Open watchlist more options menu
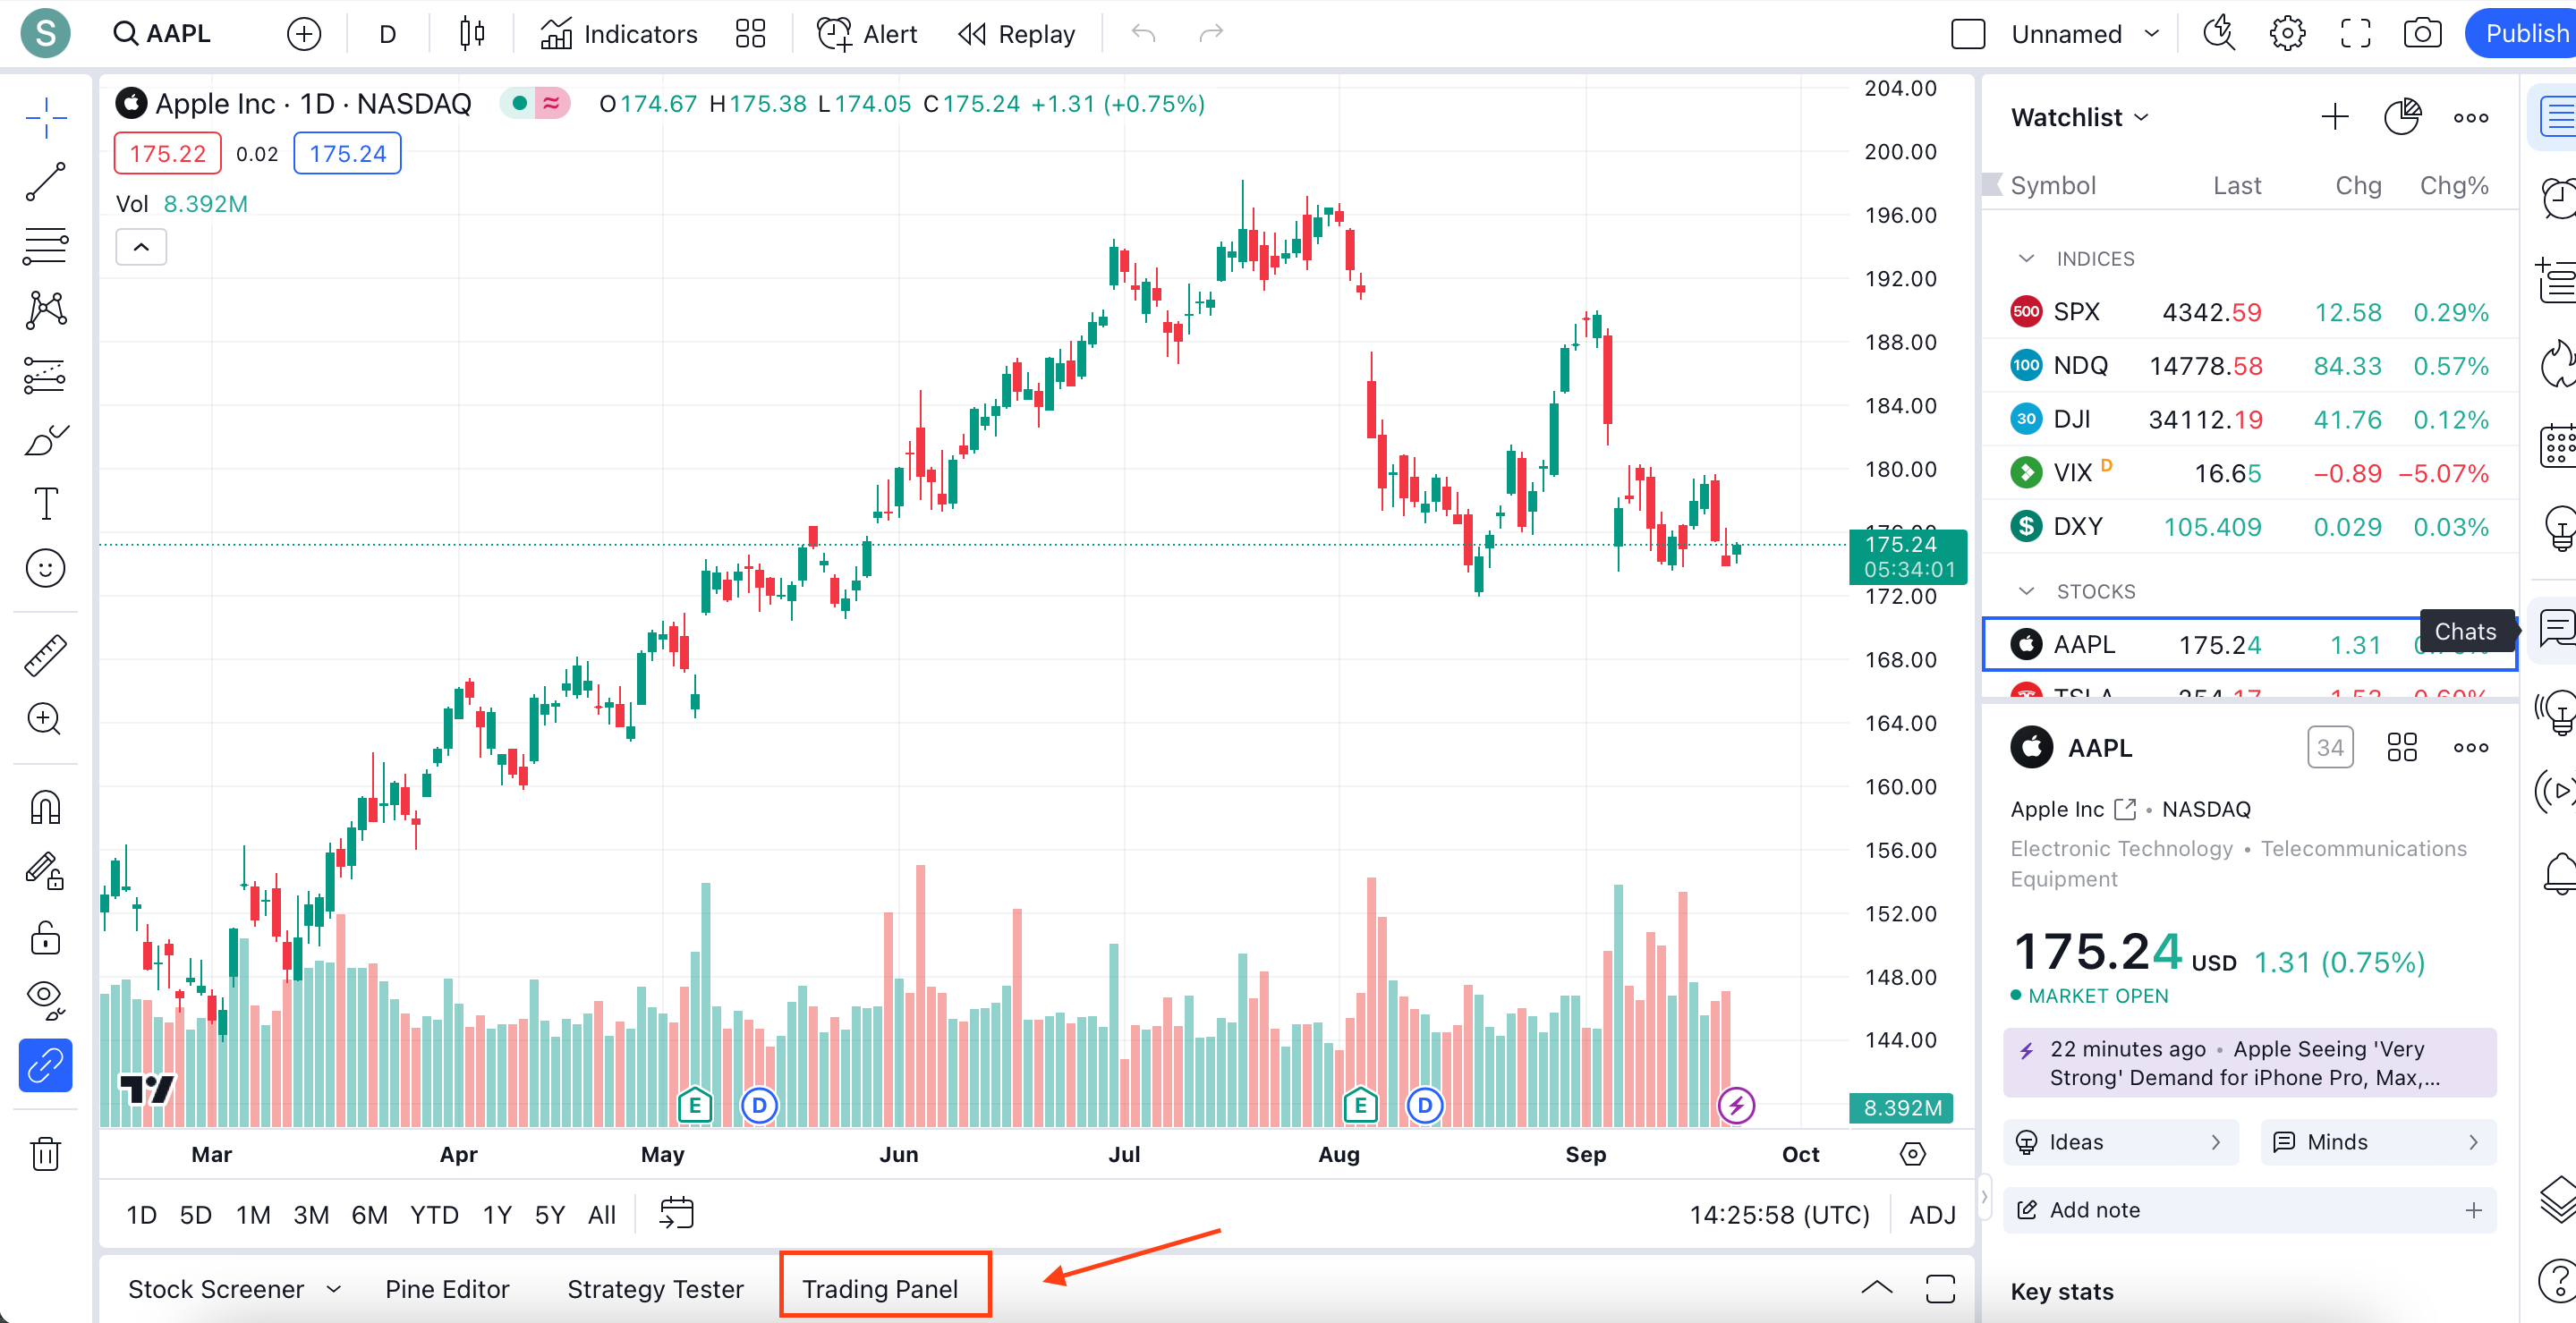Viewport: 2576px width, 1323px height. point(2470,117)
